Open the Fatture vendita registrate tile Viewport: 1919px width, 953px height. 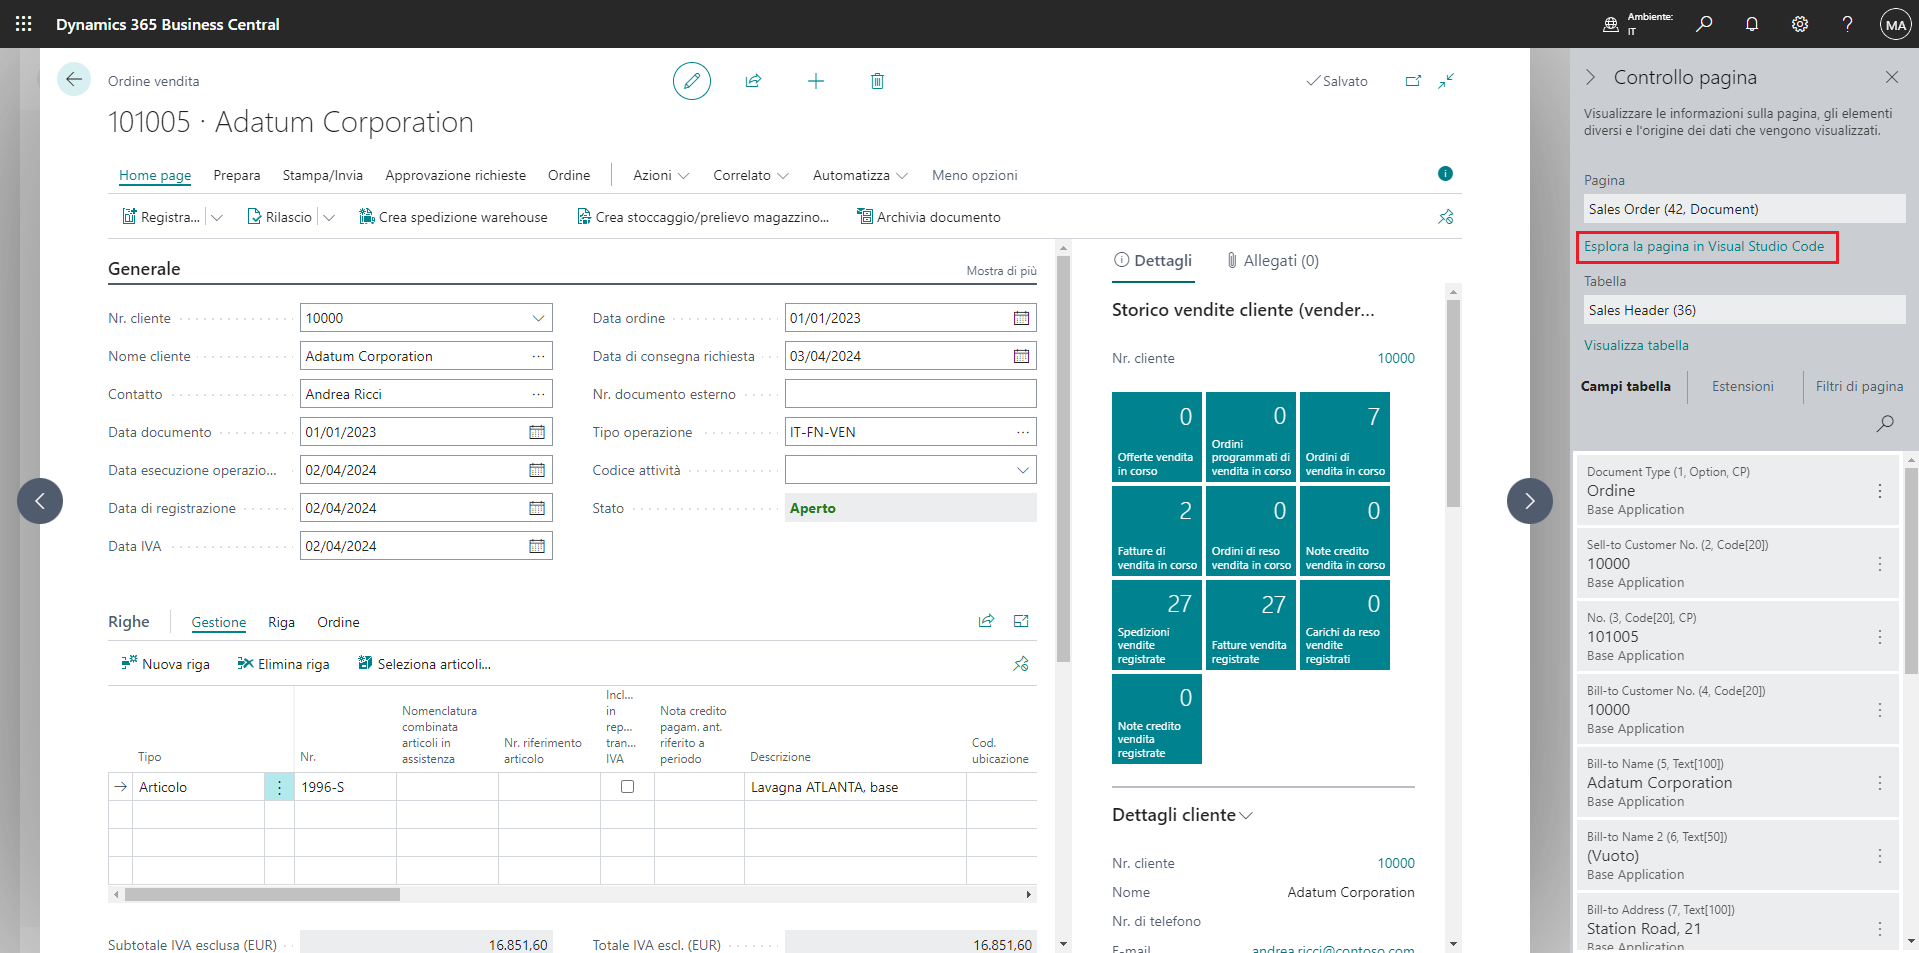pos(1251,625)
